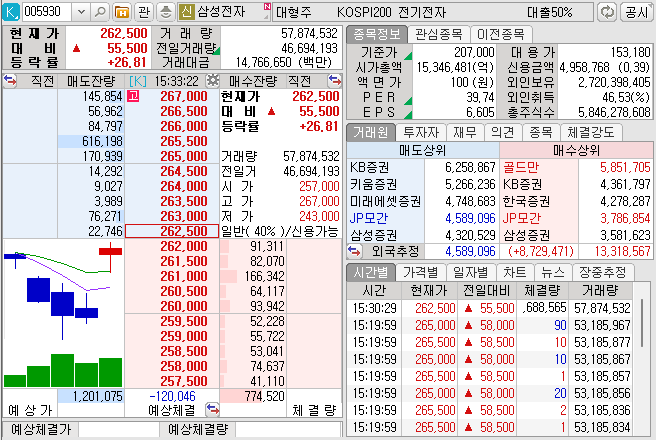The height and width of the screenshot is (440, 656).
Task: Open the 장중추정 tab
Action: 602,273
